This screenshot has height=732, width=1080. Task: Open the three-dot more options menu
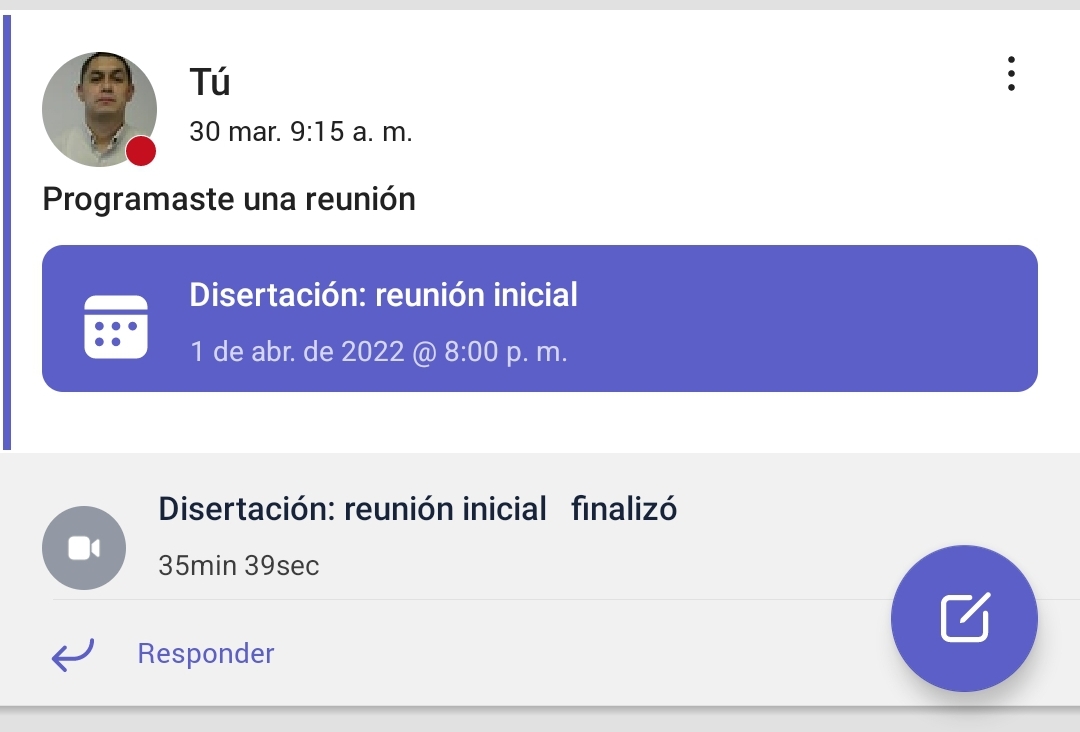(1011, 75)
